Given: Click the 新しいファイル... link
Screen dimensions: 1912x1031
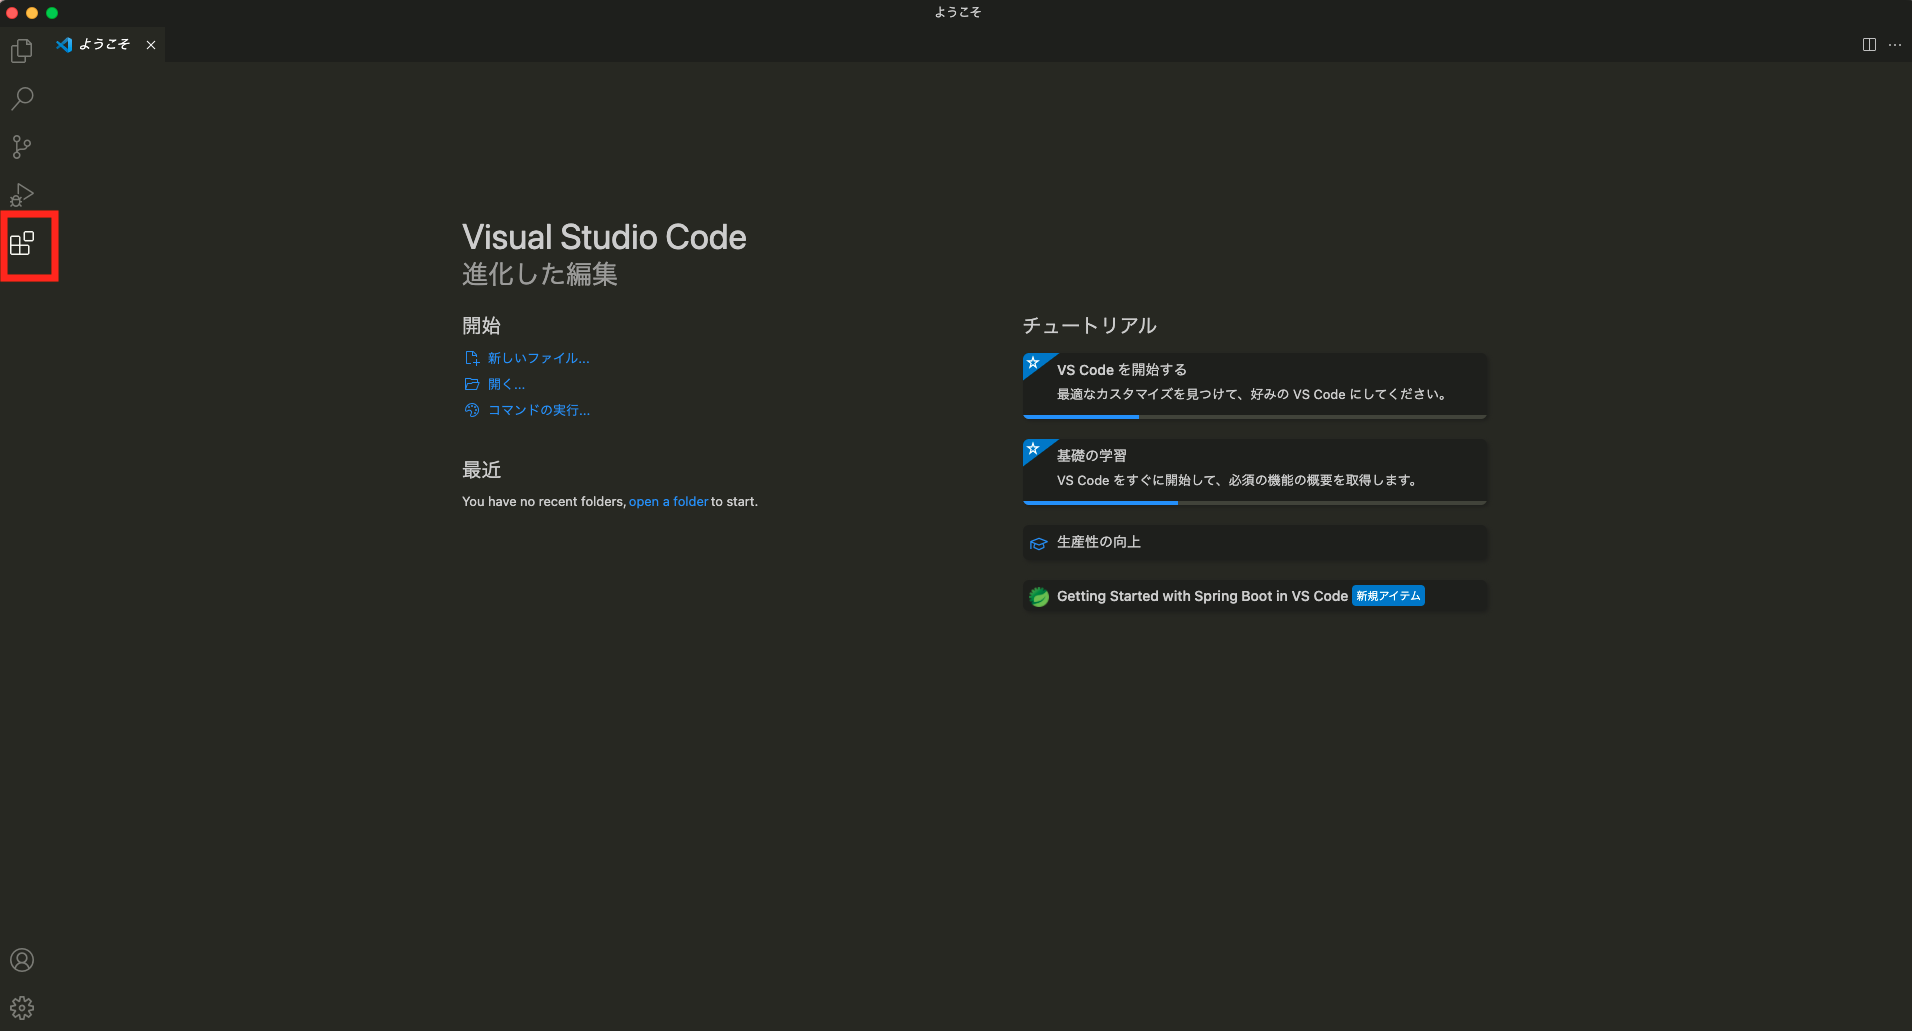Looking at the screenshot, I should click(x=538, y=358).
